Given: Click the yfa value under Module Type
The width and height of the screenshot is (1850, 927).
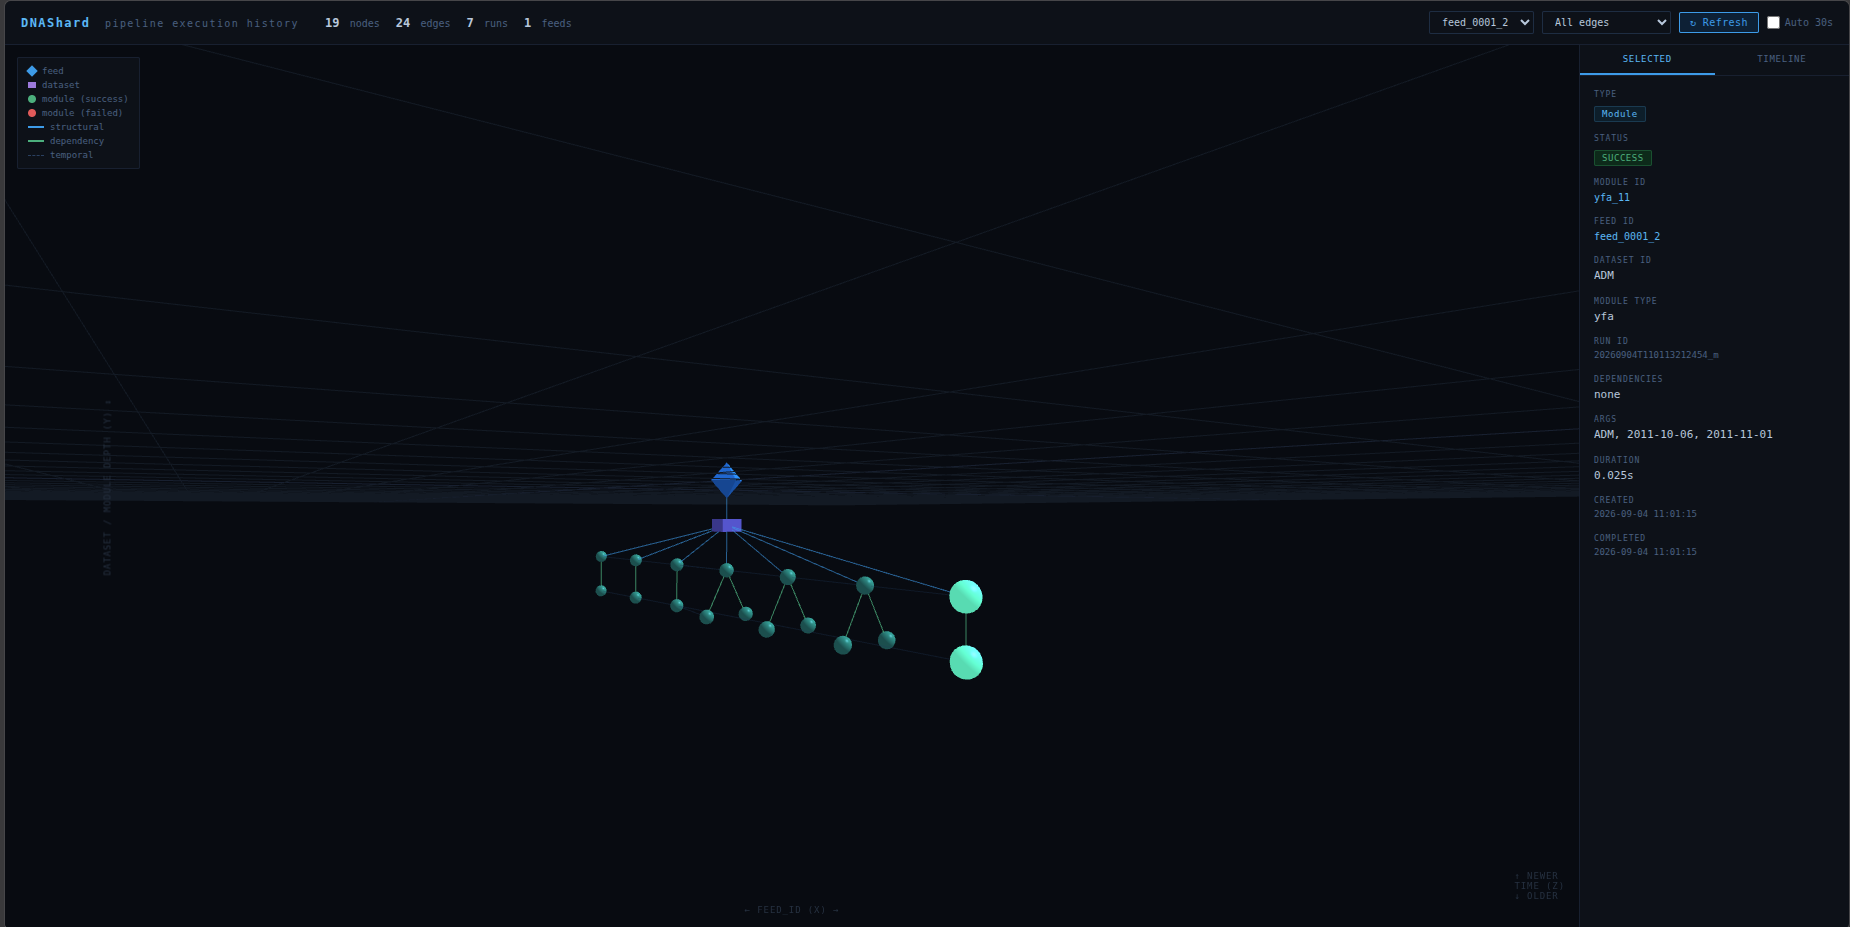Looking at the screenshot, I should (1604, 317).
